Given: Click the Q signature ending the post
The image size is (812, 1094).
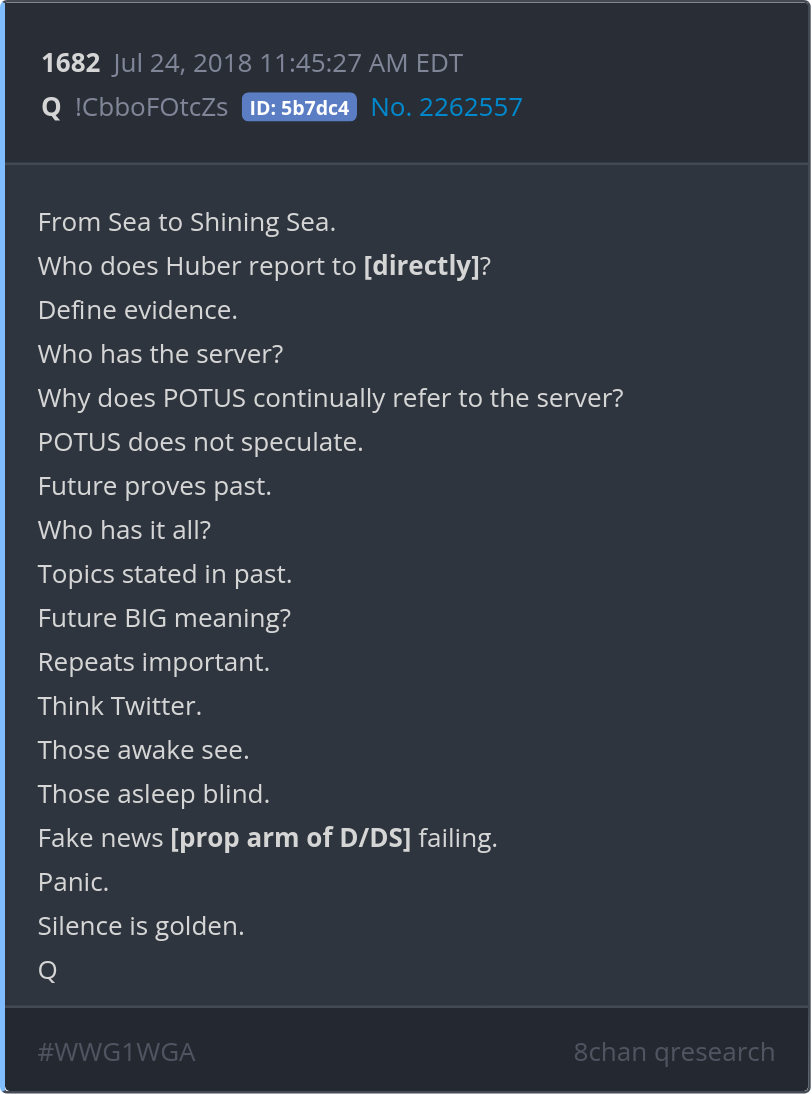Looking at the screenshot, I should [47, 970].
